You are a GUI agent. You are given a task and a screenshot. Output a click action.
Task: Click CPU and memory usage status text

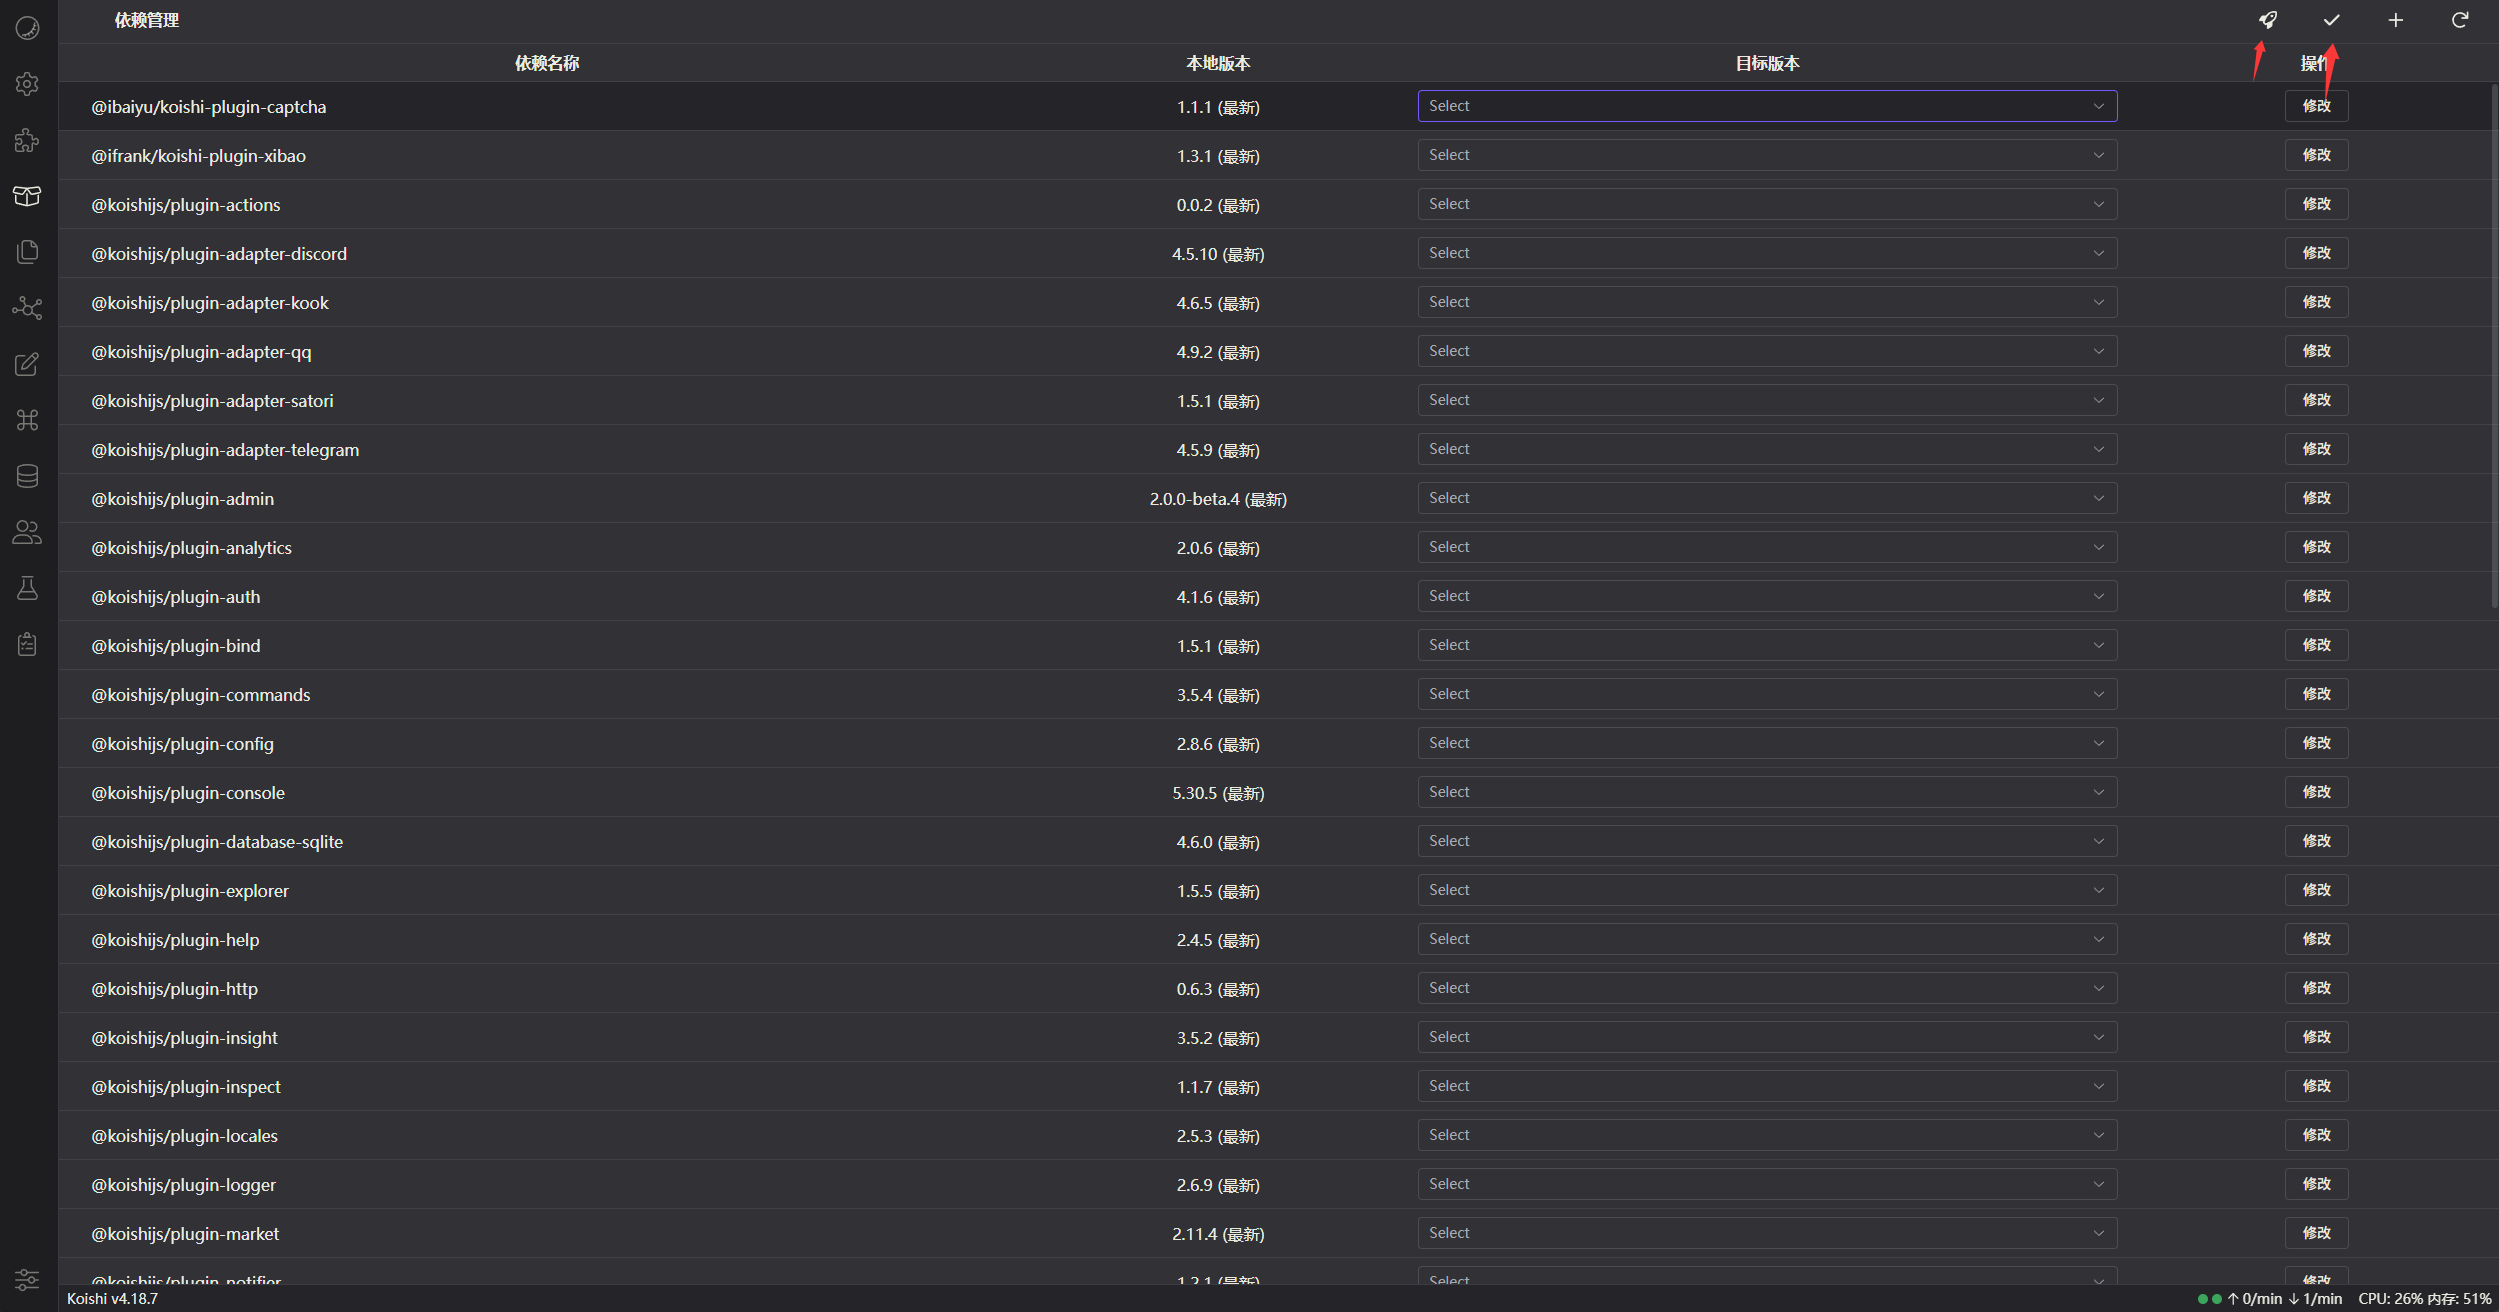tap(2424, 1299)
